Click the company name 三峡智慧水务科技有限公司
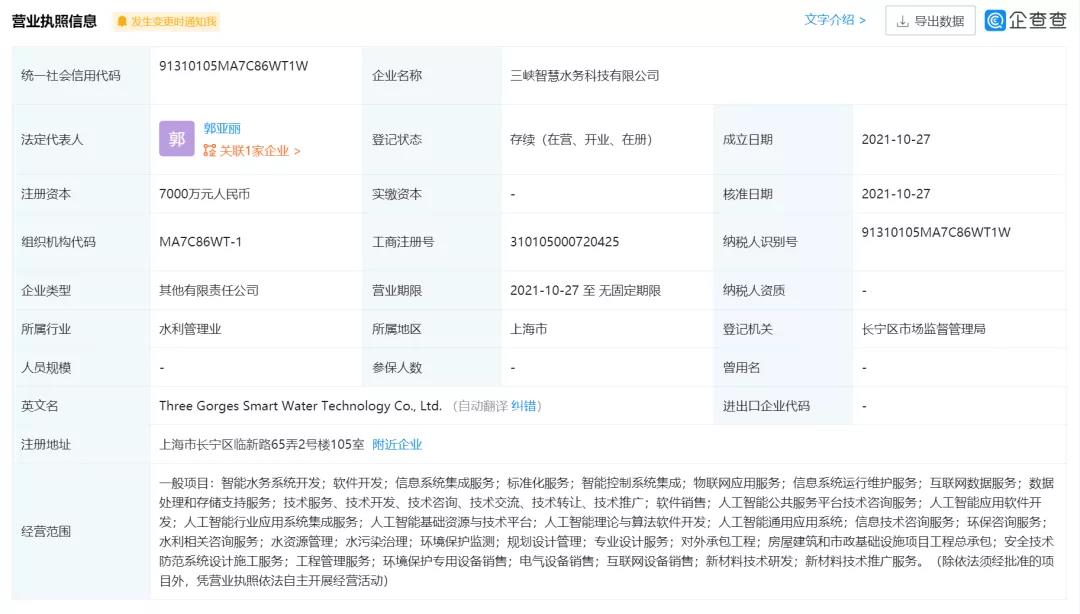1080x614 pixels. [x=585, y=75]
